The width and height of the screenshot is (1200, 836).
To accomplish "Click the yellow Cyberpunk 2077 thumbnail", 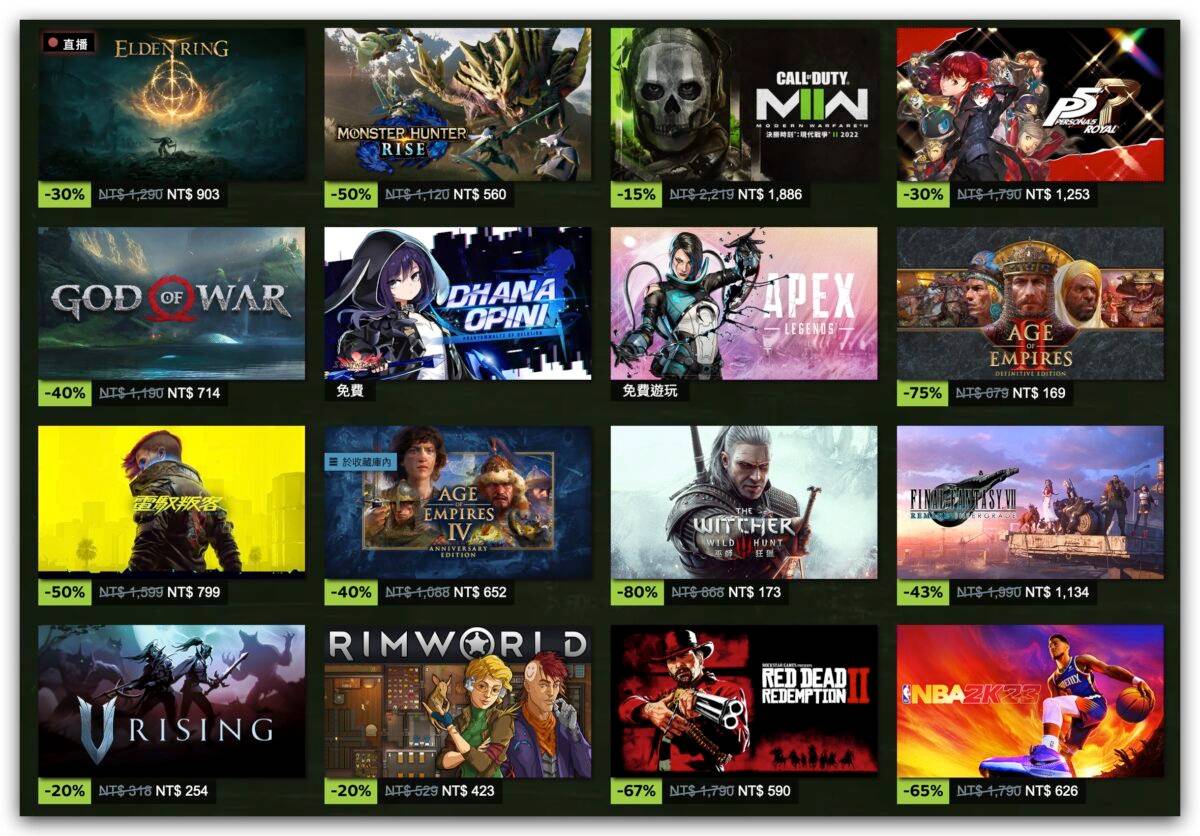I will (171, 502).
